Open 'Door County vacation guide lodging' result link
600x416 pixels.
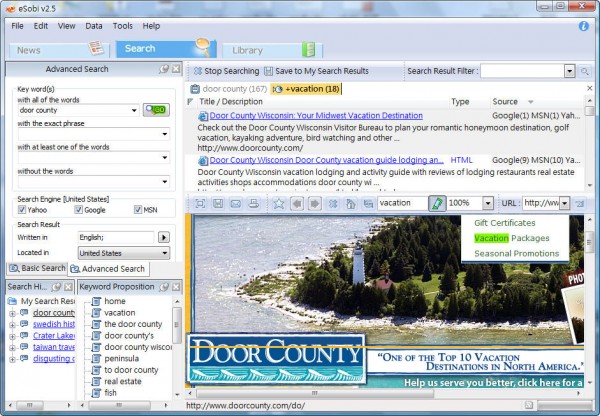[326, 160]
